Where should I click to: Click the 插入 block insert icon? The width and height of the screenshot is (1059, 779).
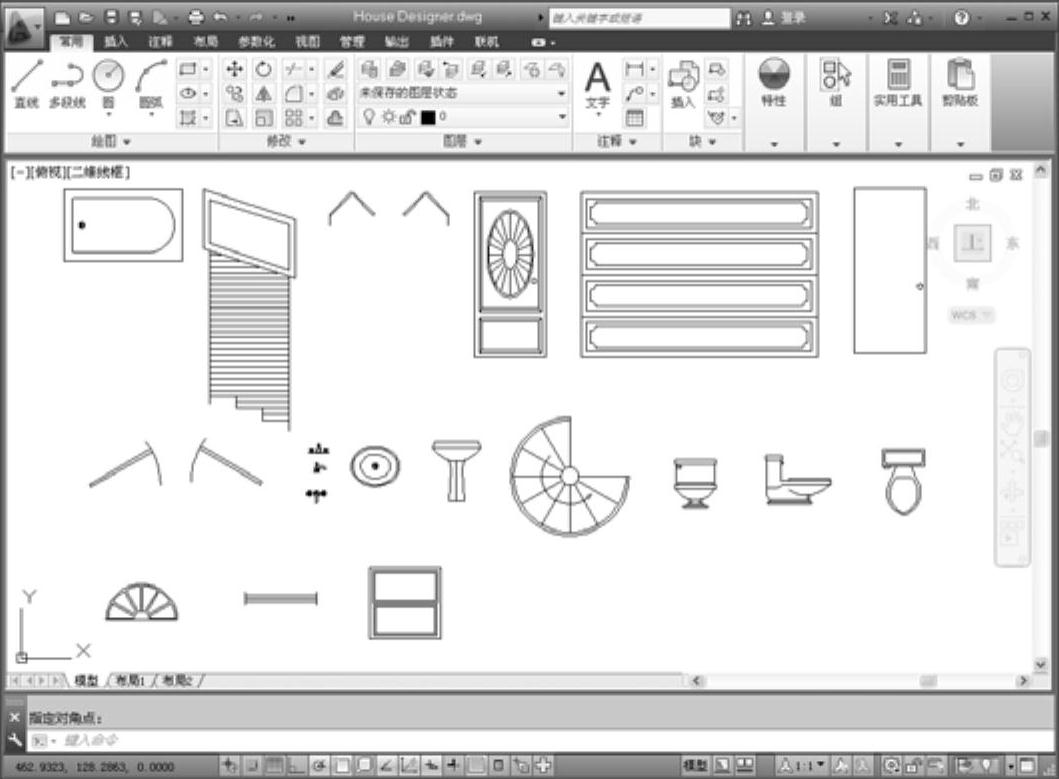(x=682, y=83)
